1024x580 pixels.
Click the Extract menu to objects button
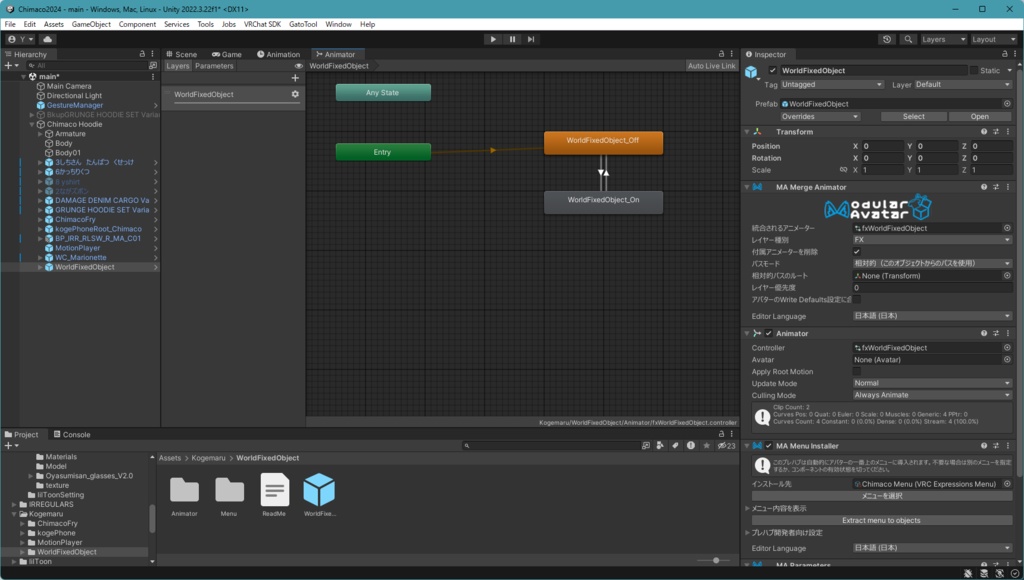(x=881, y=521)
